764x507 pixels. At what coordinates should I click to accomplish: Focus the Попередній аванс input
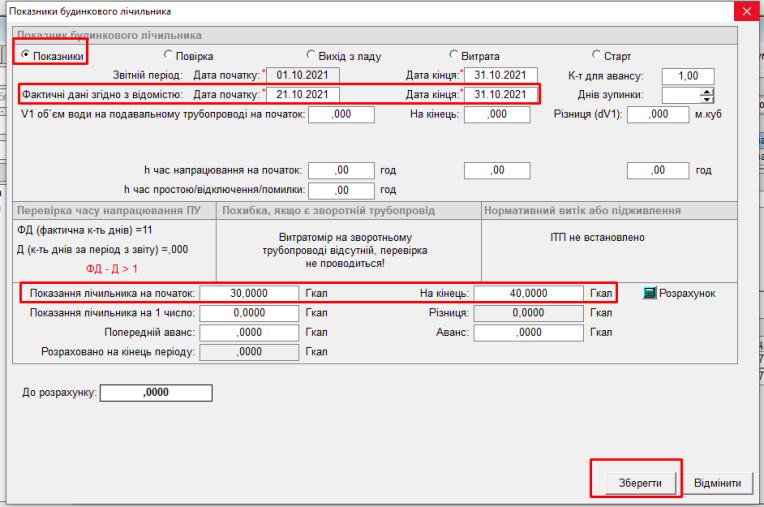[250, 333]
